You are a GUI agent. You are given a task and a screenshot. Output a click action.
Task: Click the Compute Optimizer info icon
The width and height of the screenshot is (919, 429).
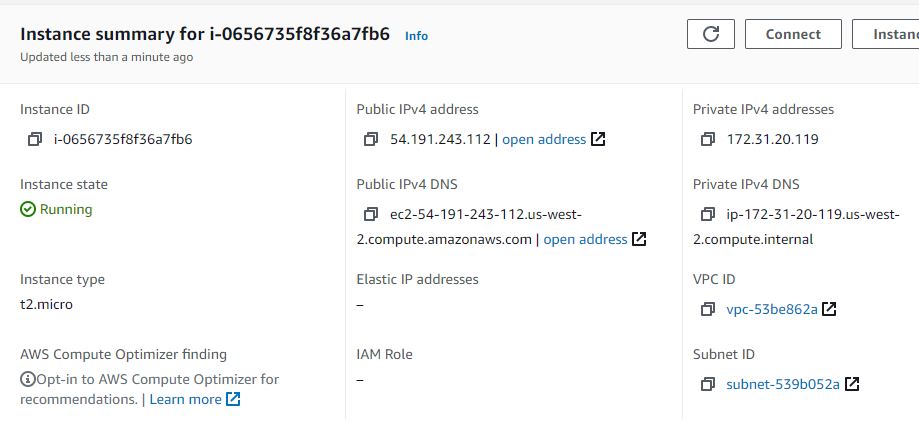click(28, 380)
